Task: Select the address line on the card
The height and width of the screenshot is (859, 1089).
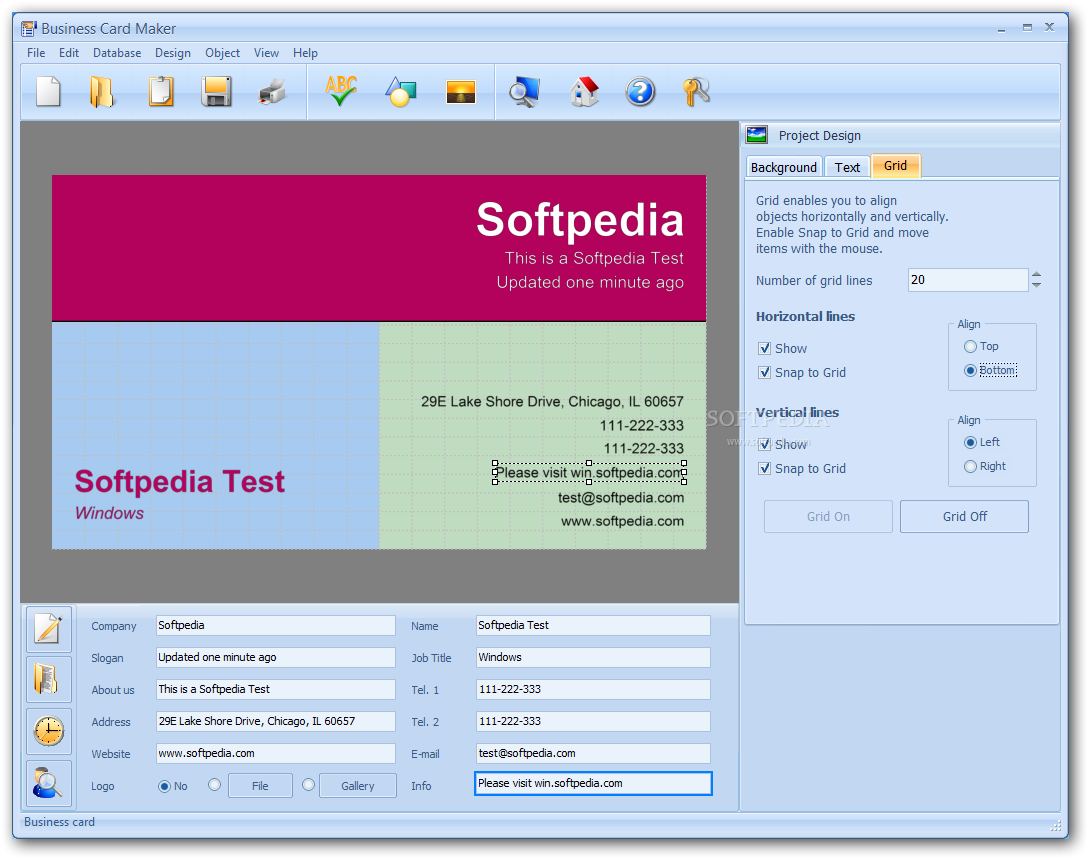Action: [552, 401]
